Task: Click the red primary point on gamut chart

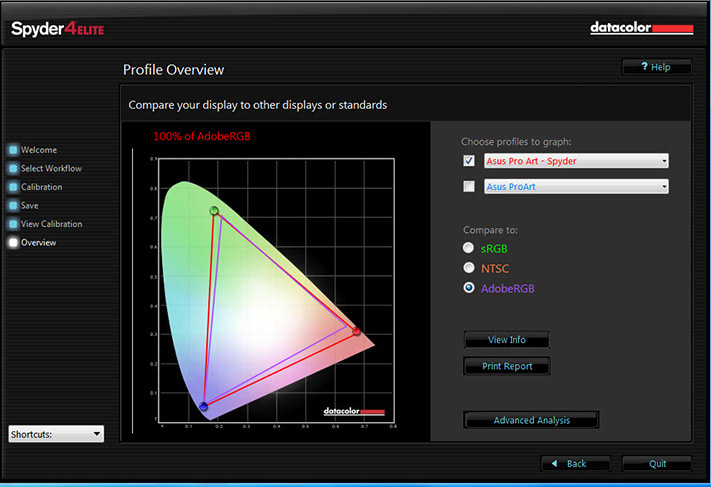Action: coord(356,331)
